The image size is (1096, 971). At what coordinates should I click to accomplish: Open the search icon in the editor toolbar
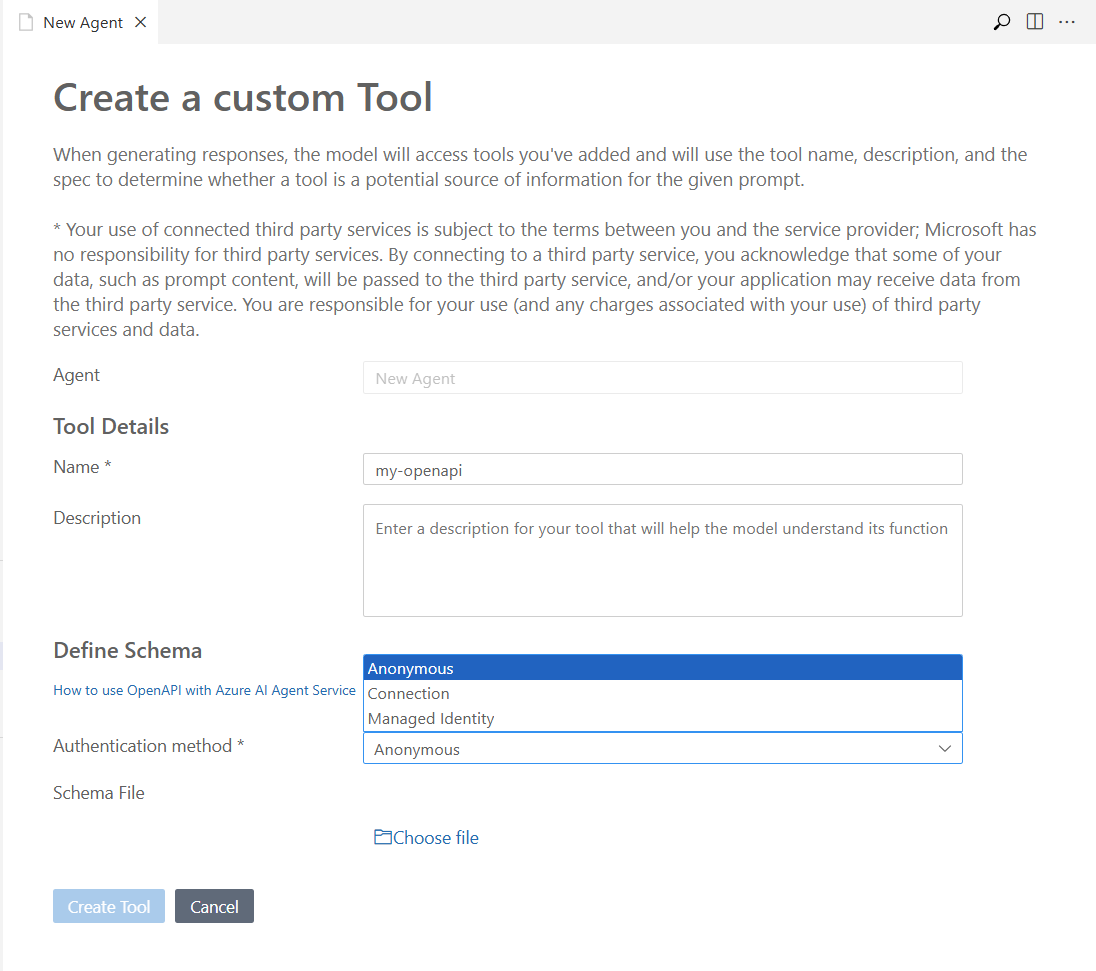coord(1001,21)
